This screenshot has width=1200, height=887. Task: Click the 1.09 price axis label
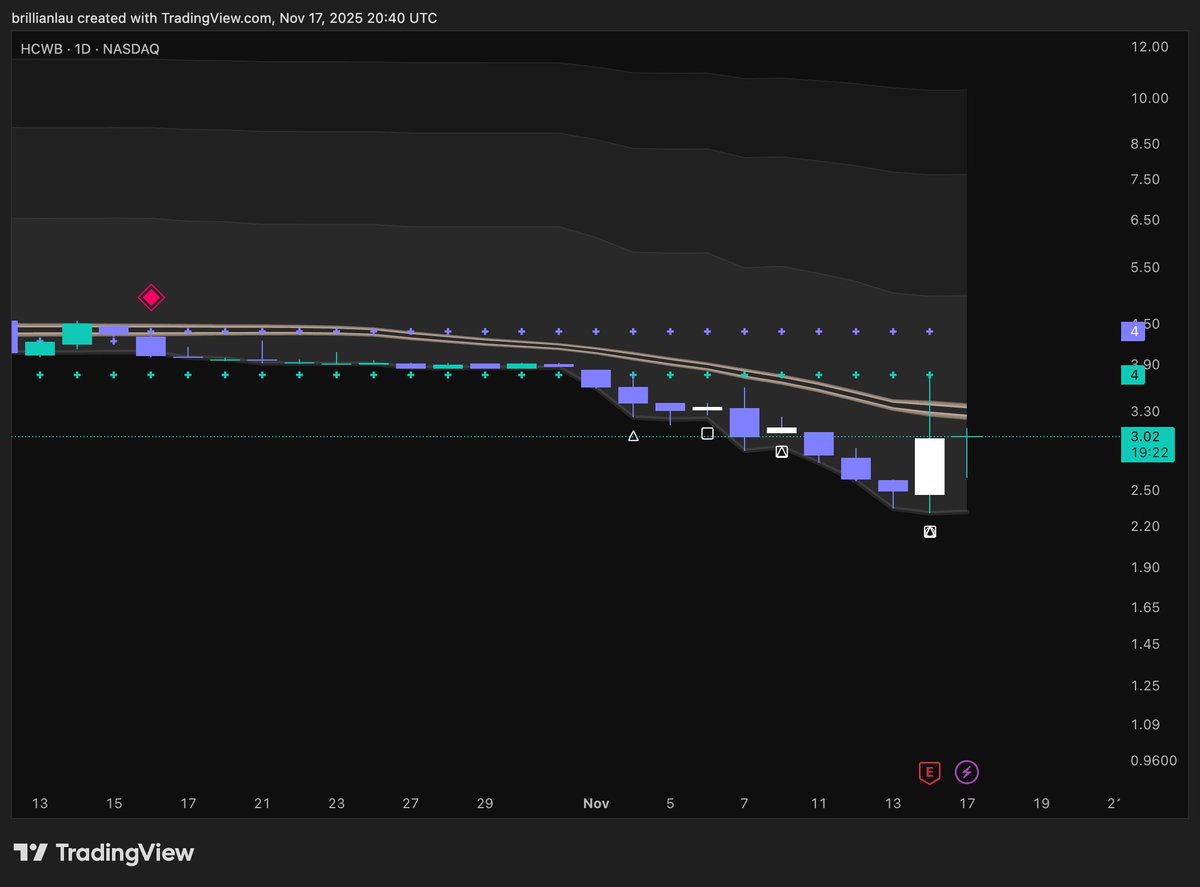coord(1145,724)
